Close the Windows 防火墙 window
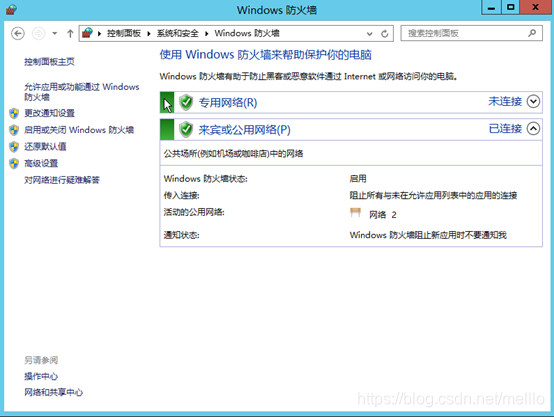554x417 pixels. pos(535,7)
